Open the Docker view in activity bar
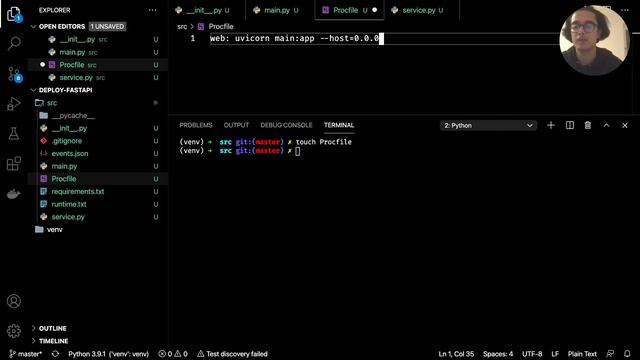 click(x=14, y=194)
